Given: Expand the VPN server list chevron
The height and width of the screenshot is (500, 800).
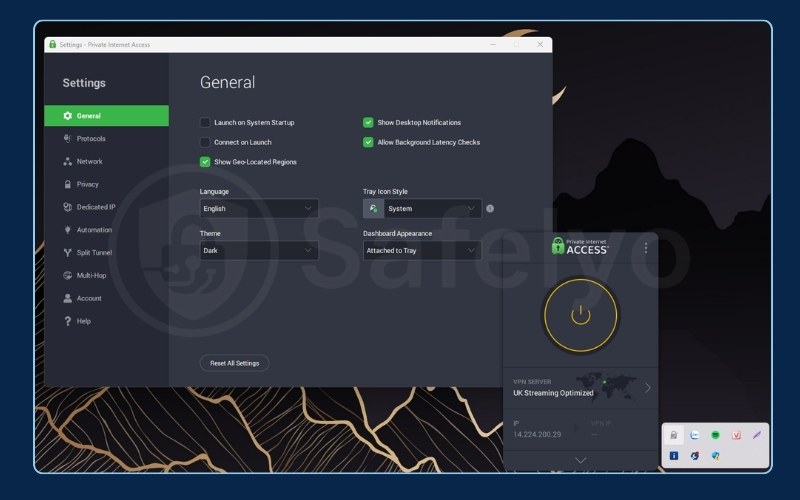Looking at the screenshot, I should pos(647,388).
